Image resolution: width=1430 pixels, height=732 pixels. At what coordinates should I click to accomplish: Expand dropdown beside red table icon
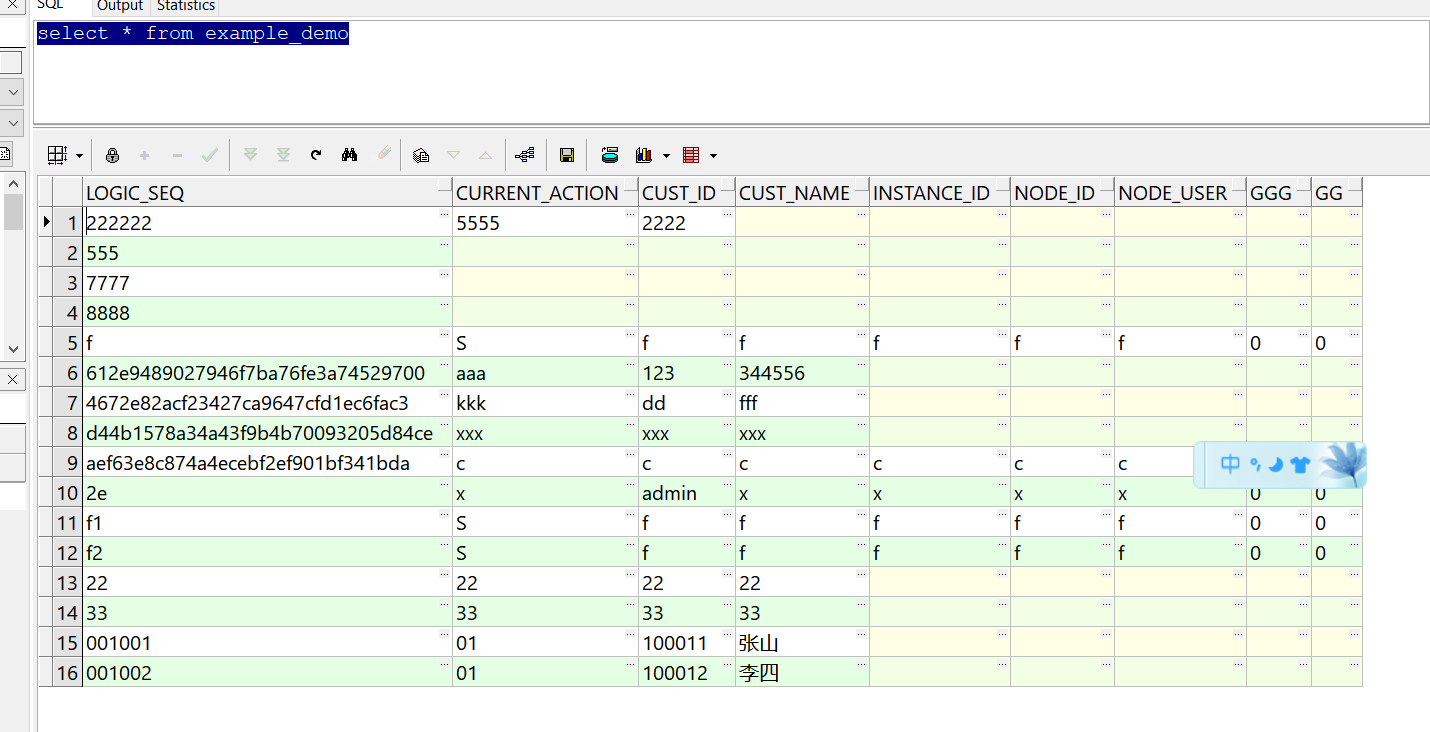point(713,156)
